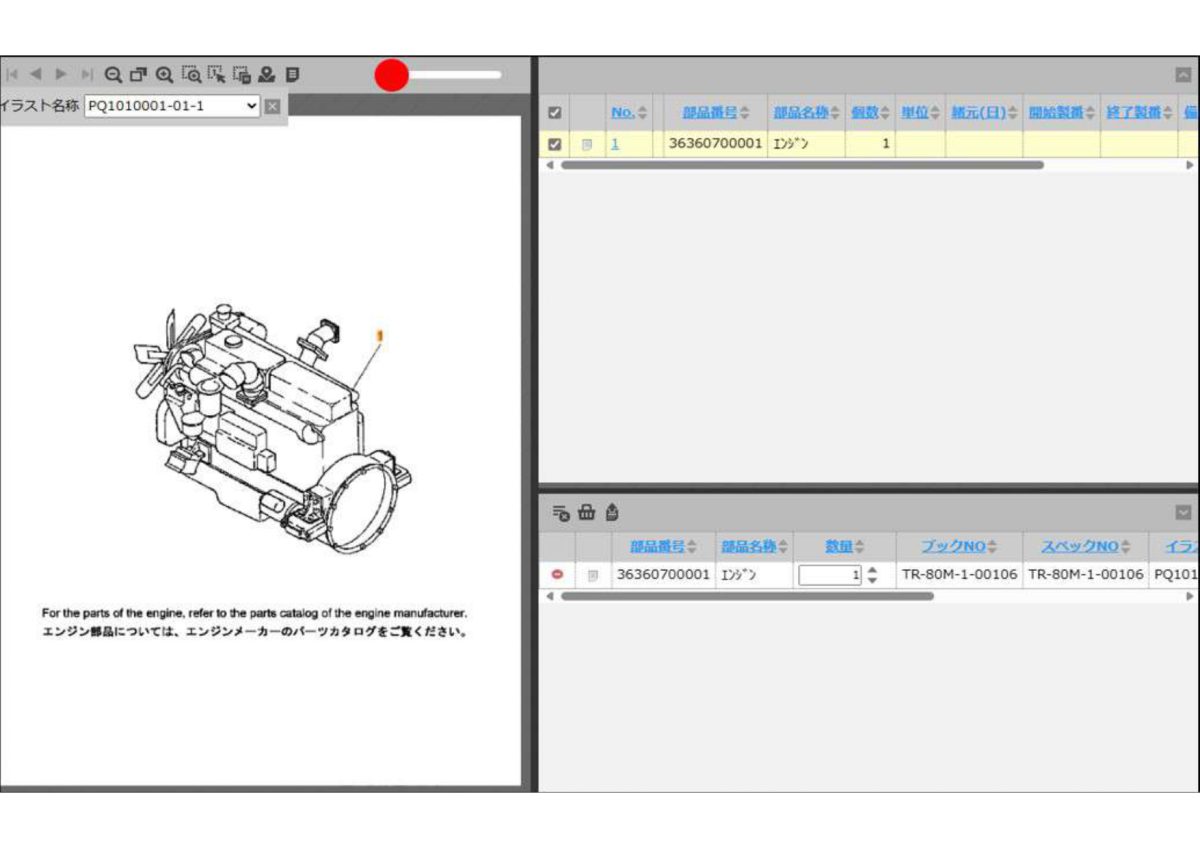The height and width of the screenshot is (848, 1200).
Task: Click the export icon in cart toolbar
Action: point(612,513)
